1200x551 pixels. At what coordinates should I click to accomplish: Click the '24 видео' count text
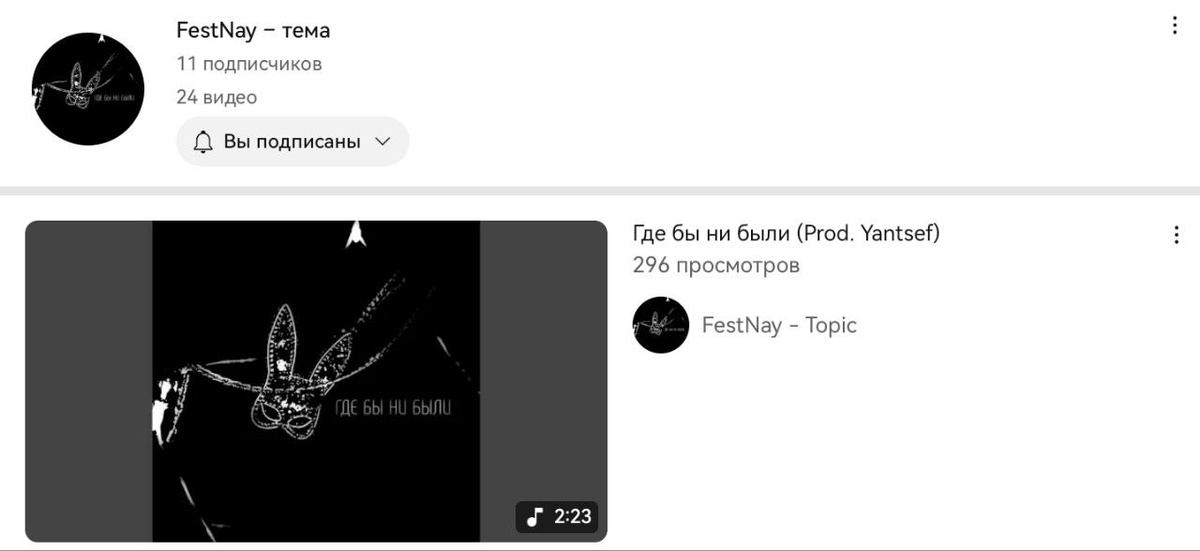tap(216, 97)
